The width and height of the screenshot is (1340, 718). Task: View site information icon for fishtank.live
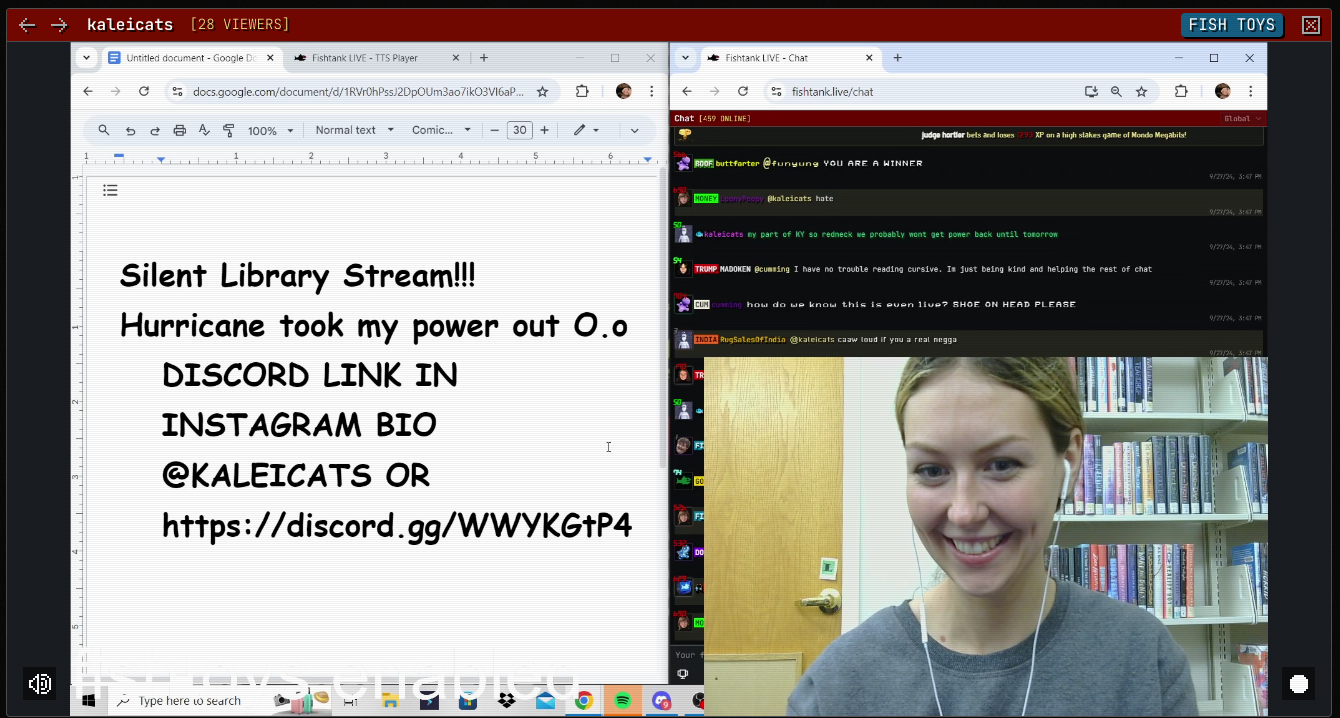[x=776, y=91]
